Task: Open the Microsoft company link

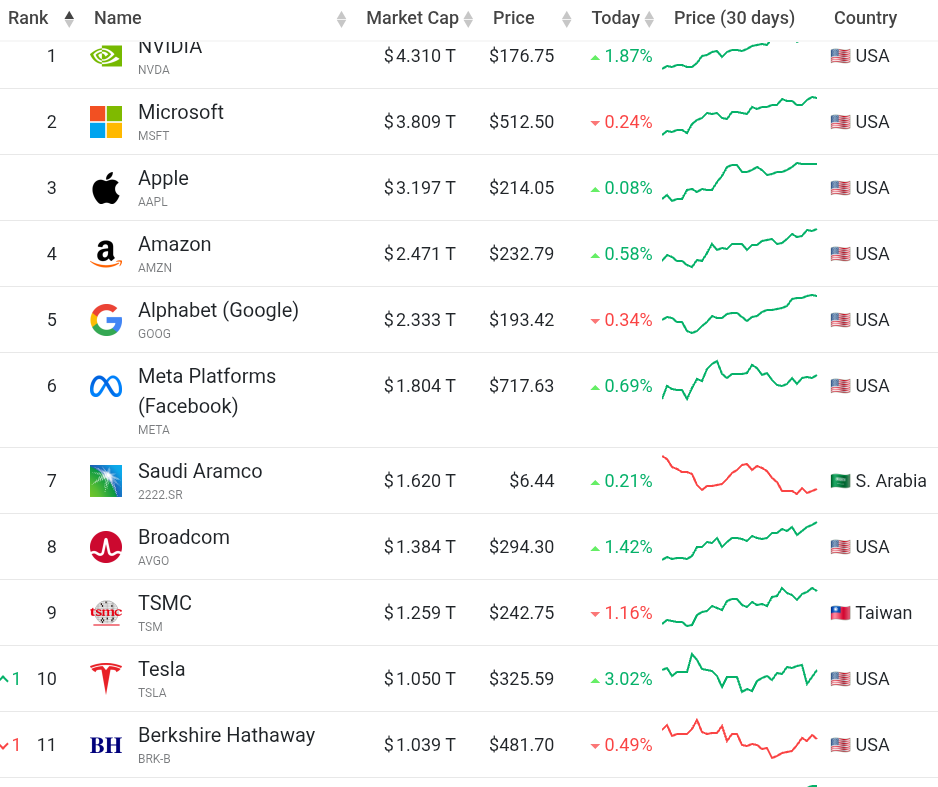Action: click(181, 112)
